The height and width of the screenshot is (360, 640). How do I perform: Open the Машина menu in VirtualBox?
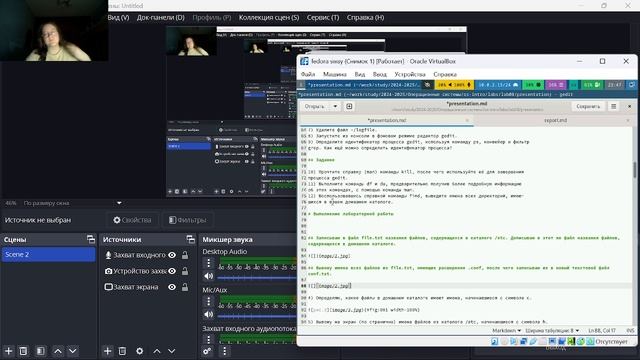click(x=335, y=74)
